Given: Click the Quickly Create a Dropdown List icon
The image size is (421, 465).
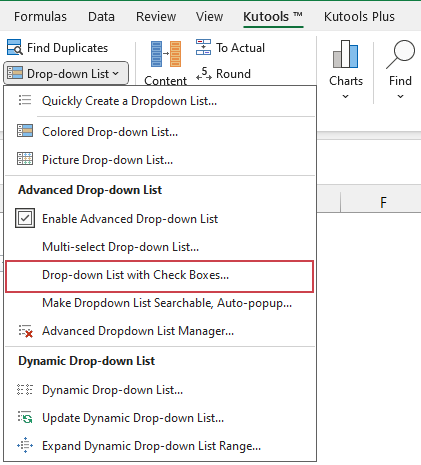Looking at the screenshot, I should coord(25,100).
